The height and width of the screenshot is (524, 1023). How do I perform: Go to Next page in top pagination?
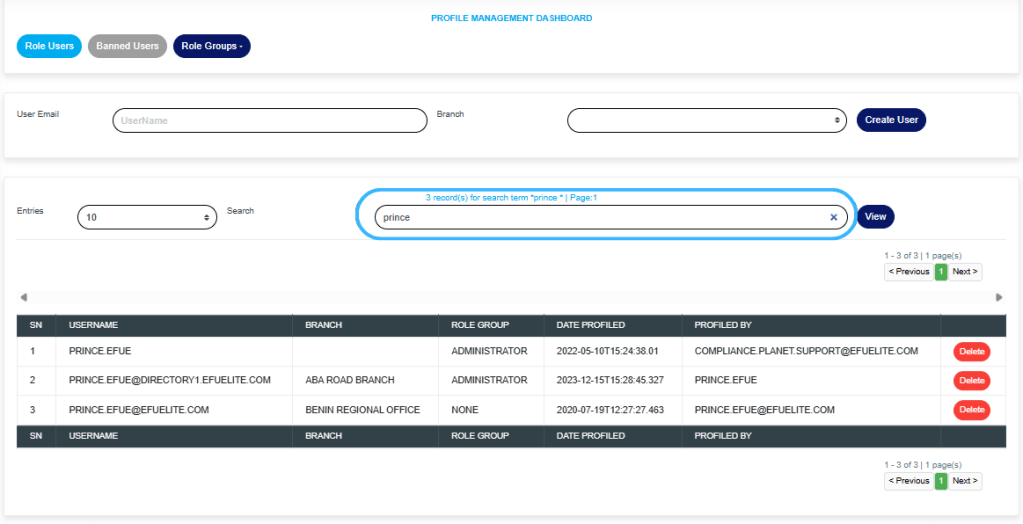pos(965,271)
